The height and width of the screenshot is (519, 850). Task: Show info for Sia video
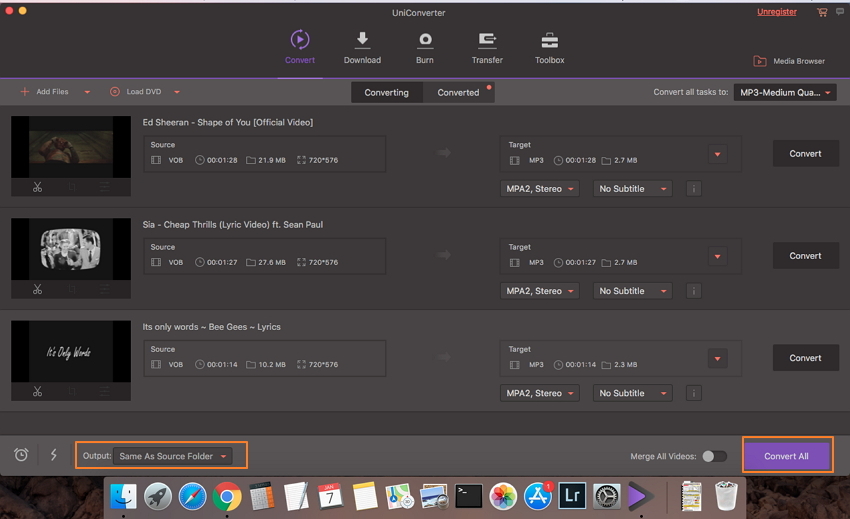tap(694, 291)
